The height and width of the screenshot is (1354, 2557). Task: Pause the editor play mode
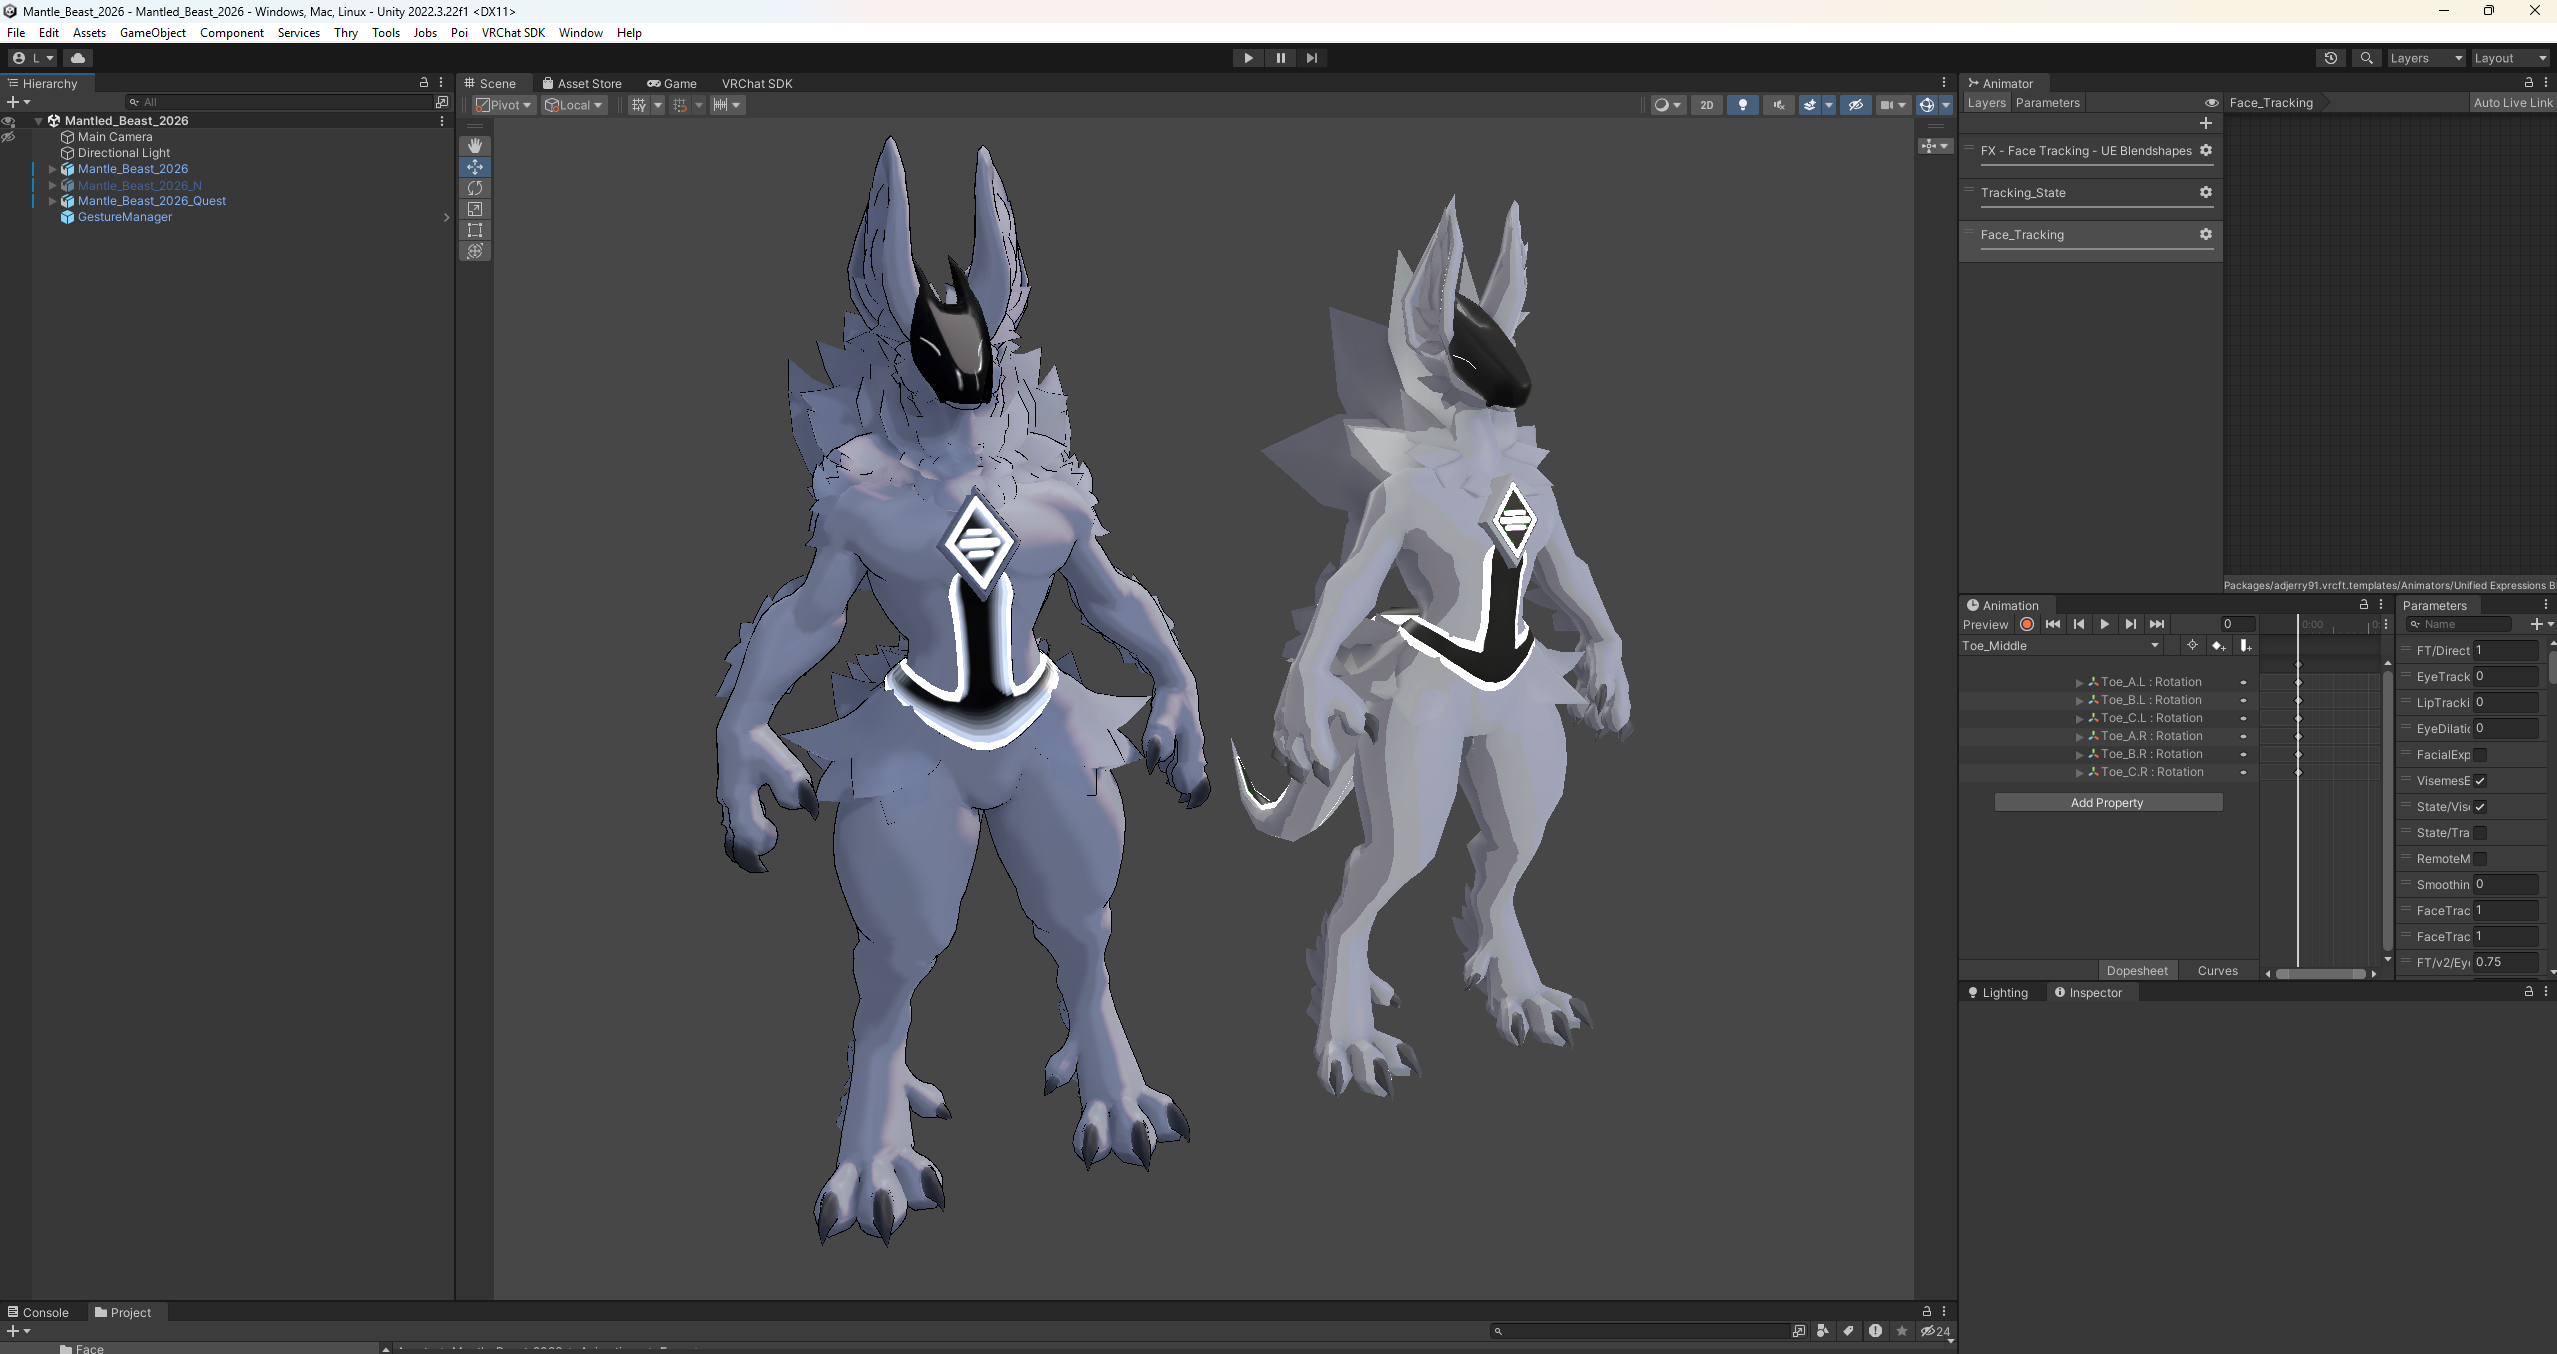click(x=1280, y=58)
